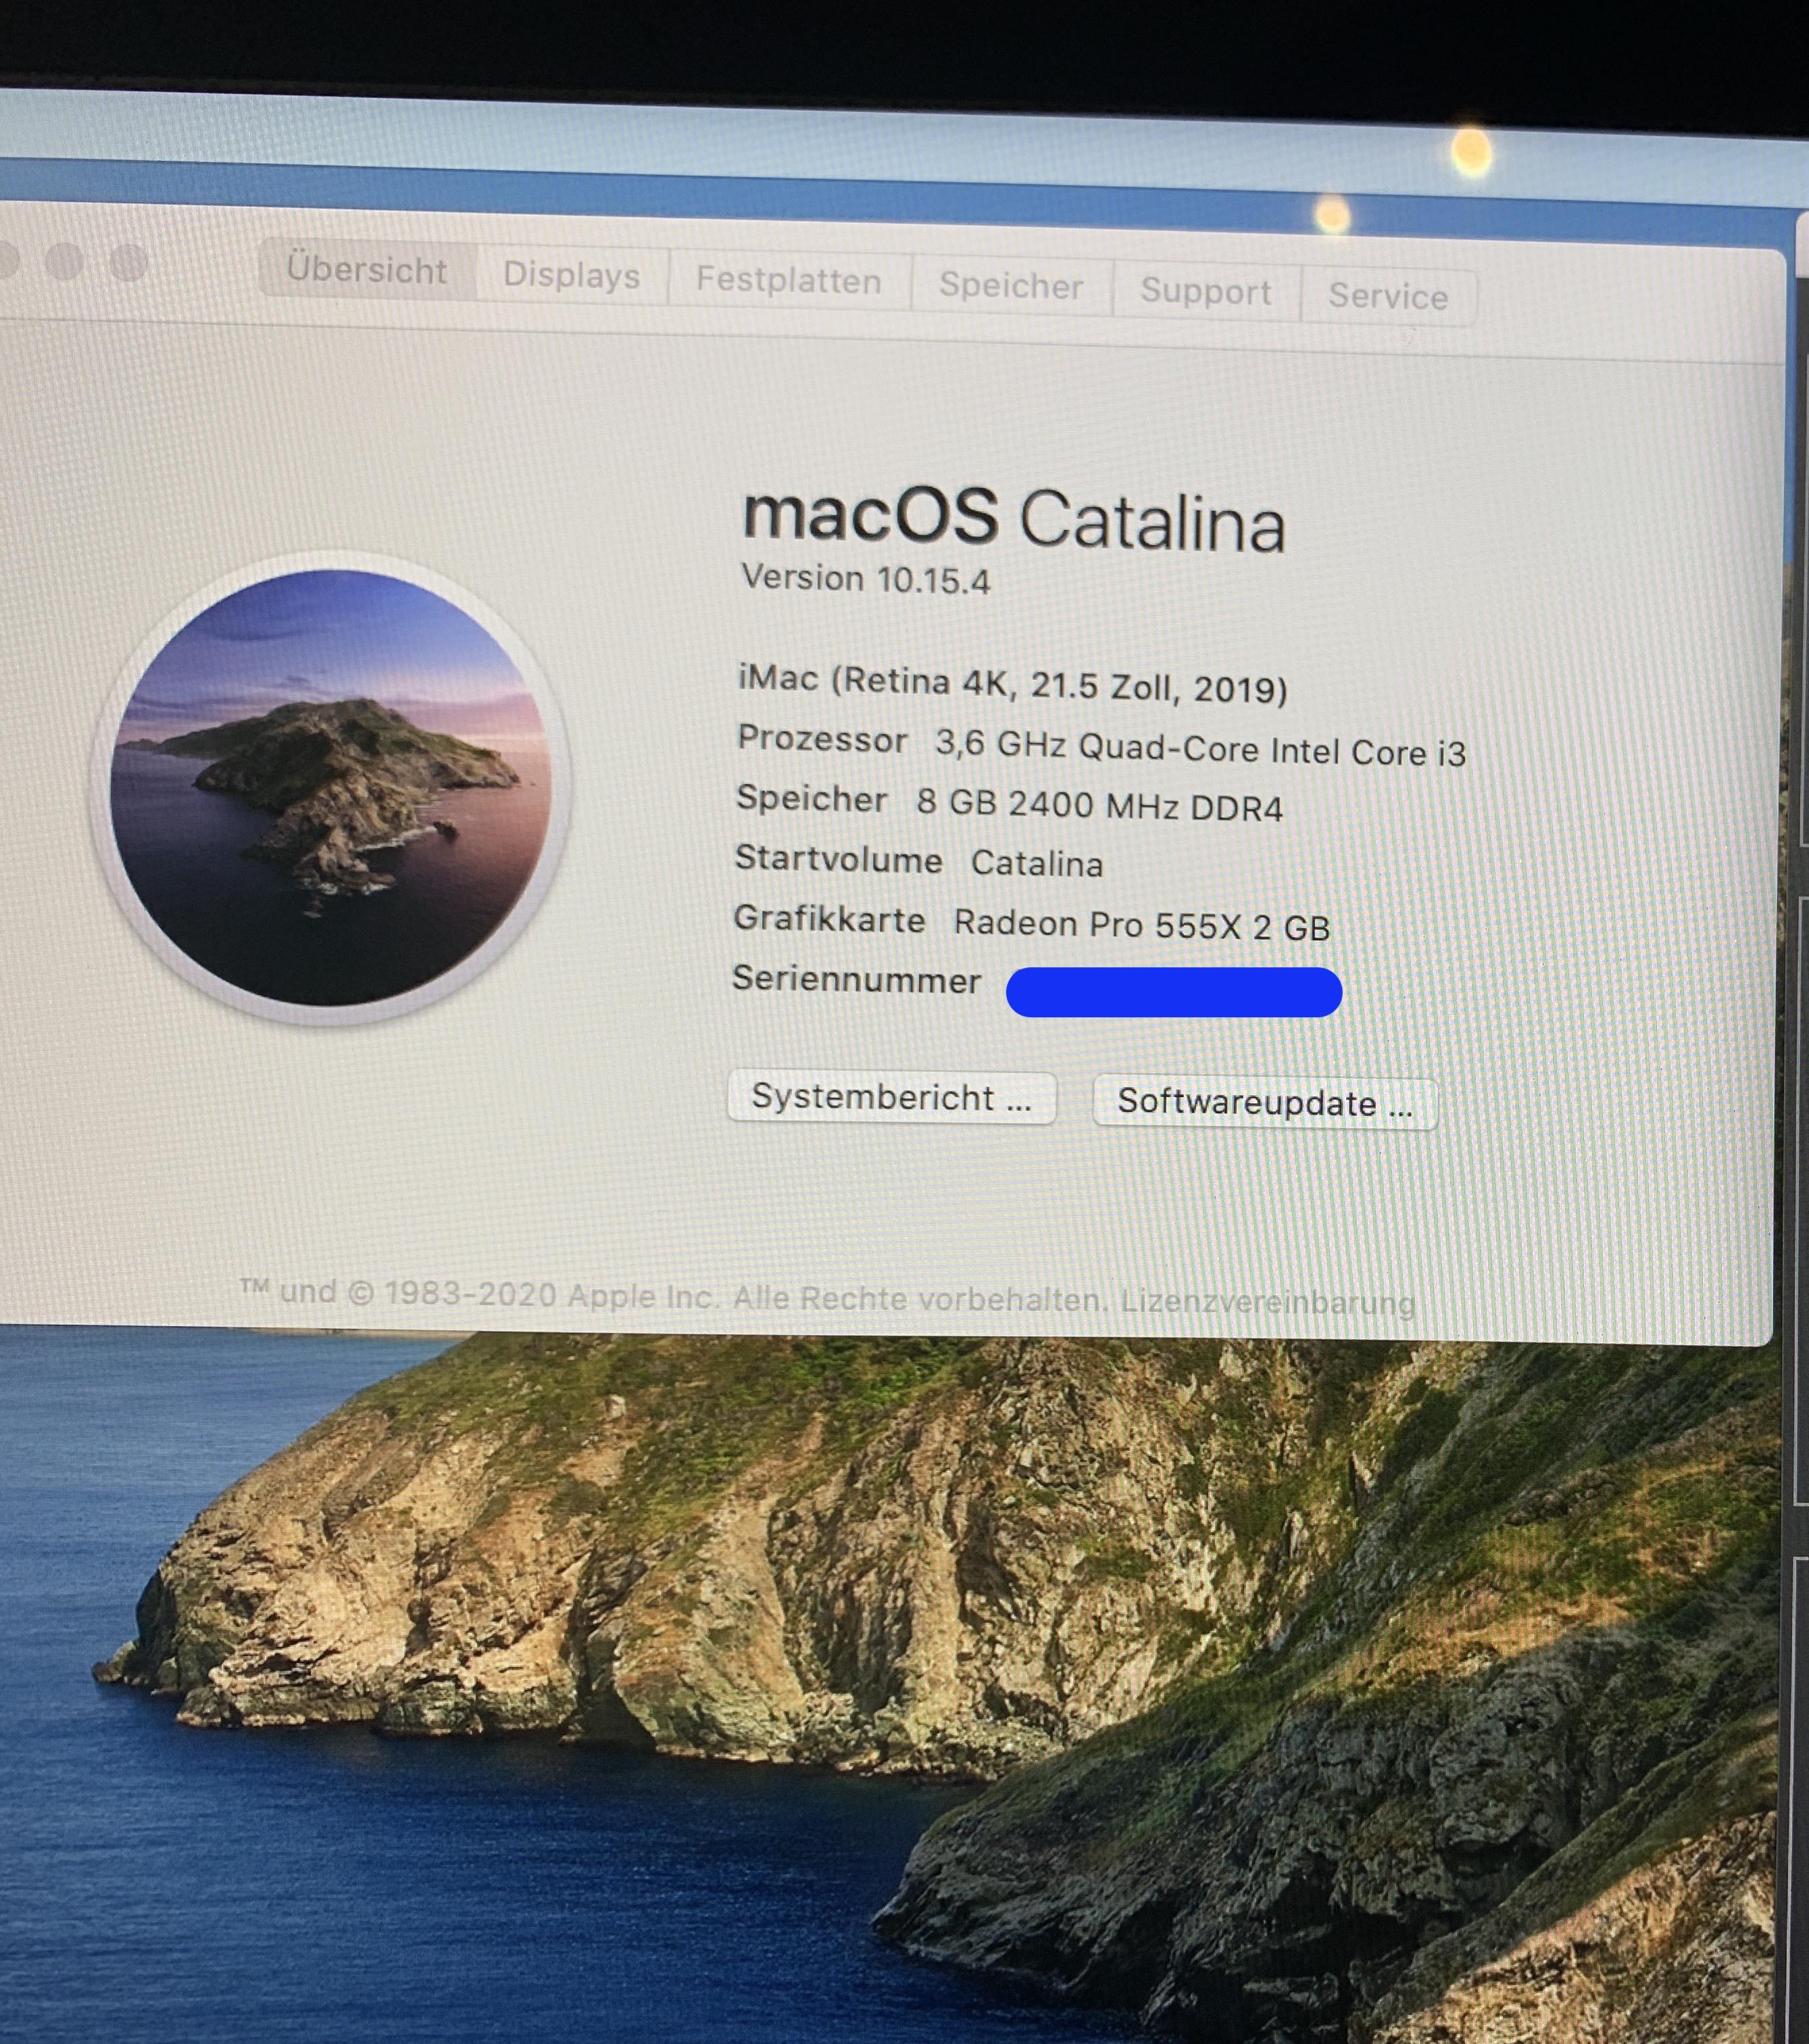Go to the Speicher tab
The width and height of the screenshot is (1809, 2044).
click(1011, 287)
